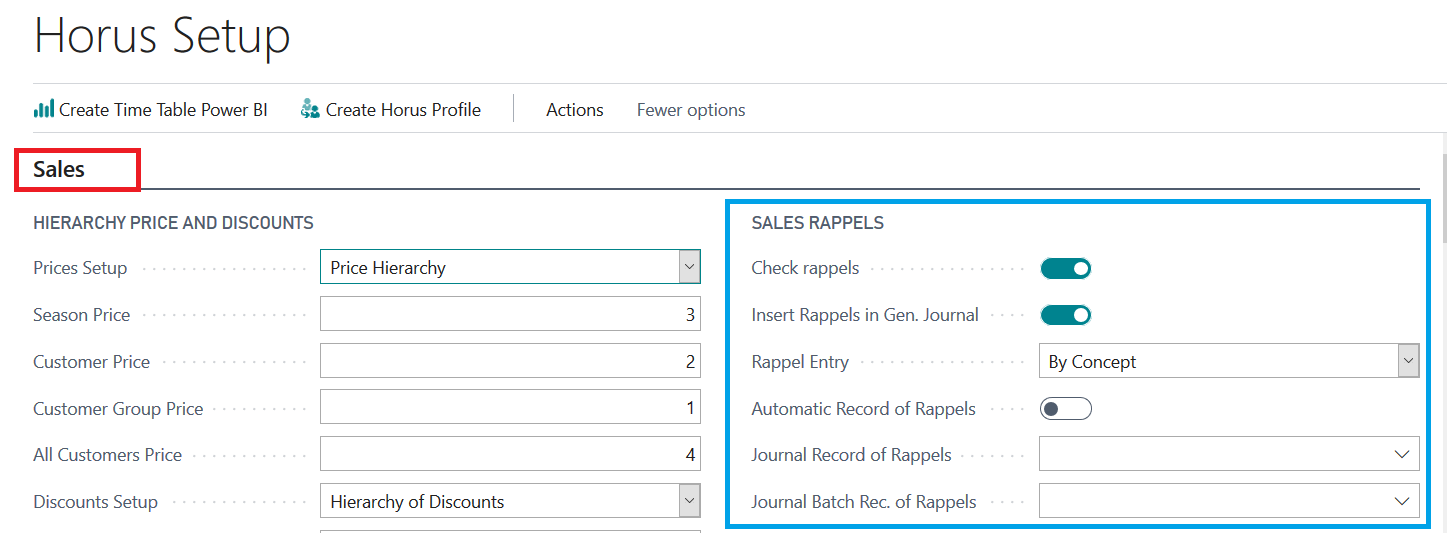Click the Create Time Table Power BI chart icon
The image size is (1447, 533).
point(43,109)
